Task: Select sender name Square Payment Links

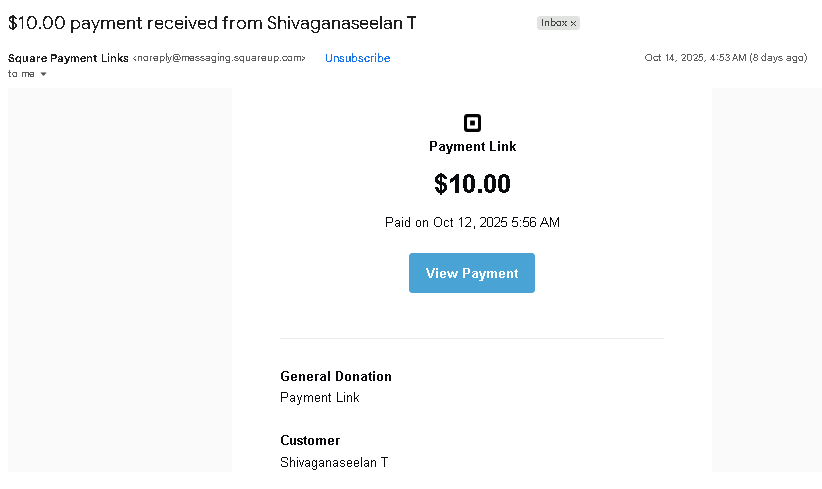Action: coord(68,58)
